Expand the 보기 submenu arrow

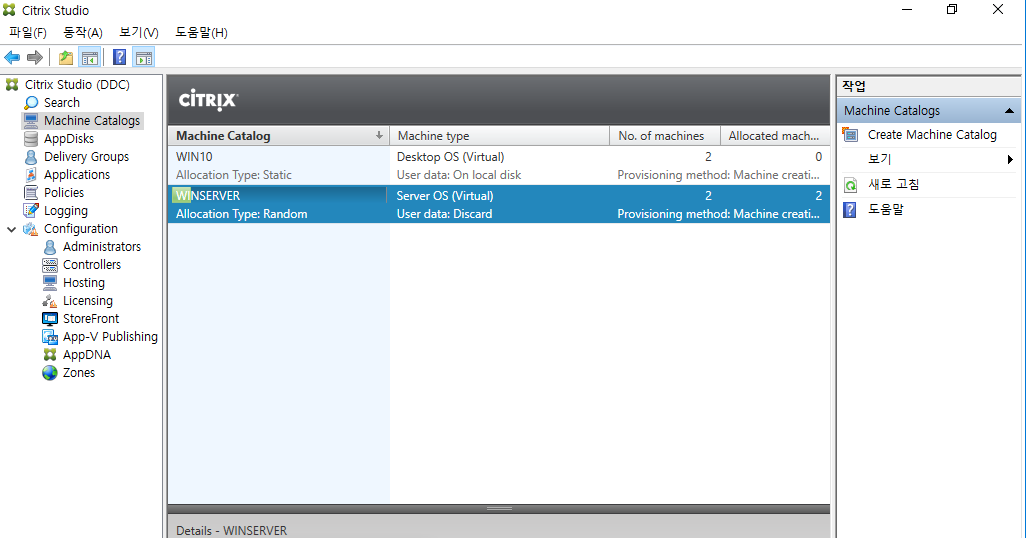(x=1010, y=159)
